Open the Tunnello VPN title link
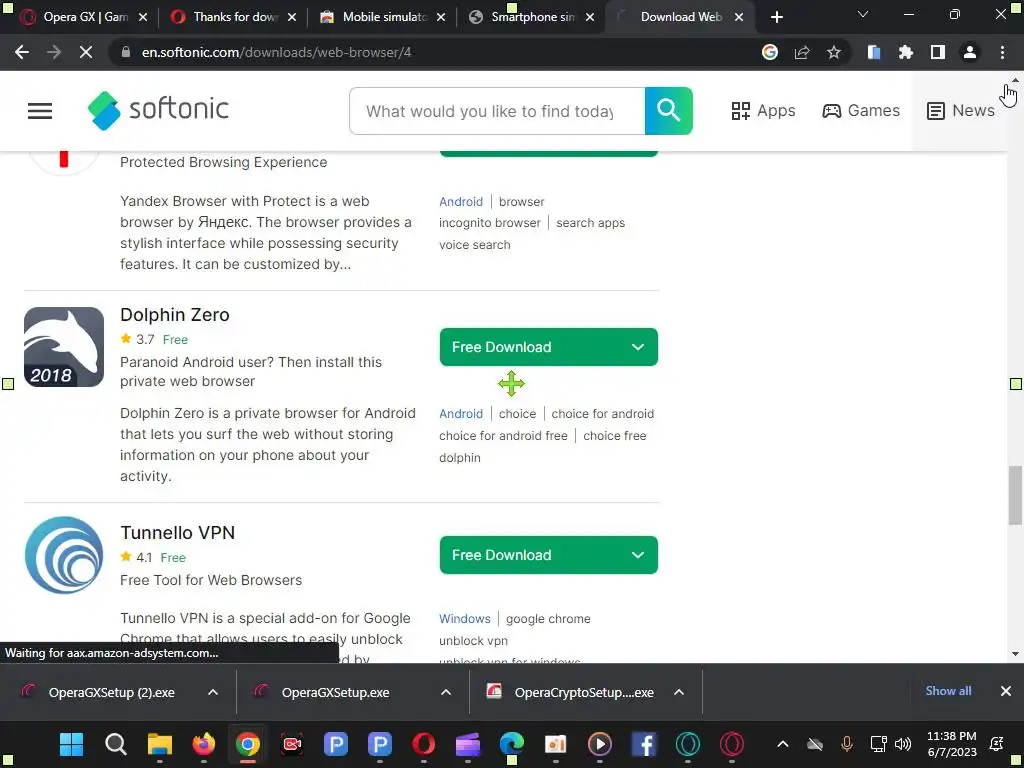Viewport: 1024px width, 768px height. [x=178, y=533]
